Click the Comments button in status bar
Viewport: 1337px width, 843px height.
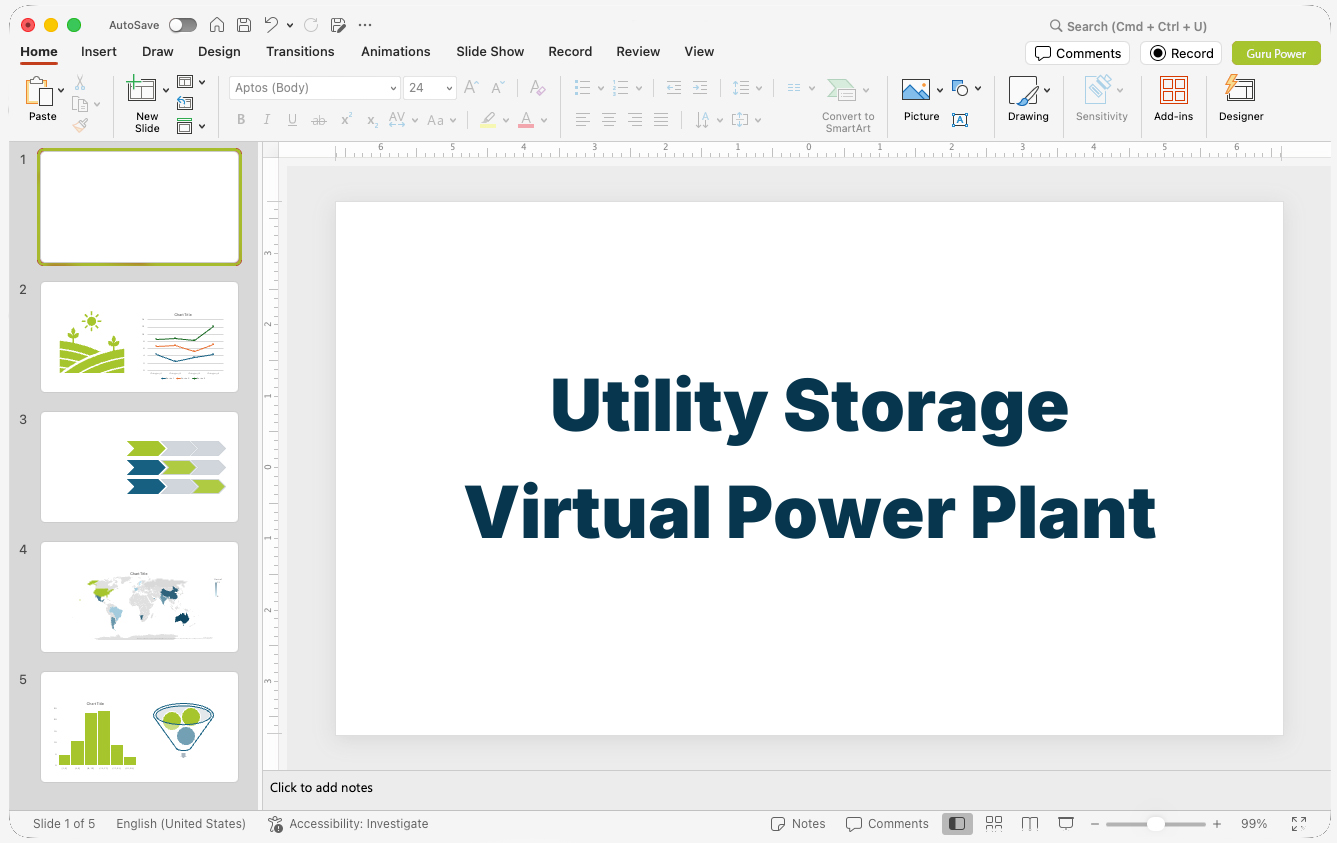[x=887, y=824]
